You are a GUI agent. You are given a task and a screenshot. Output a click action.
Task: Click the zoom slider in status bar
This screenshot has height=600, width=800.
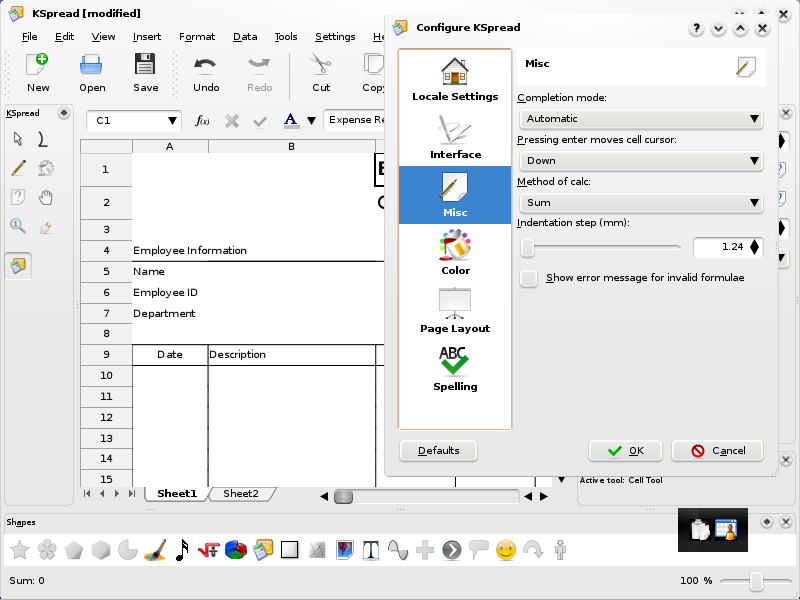click(756, 581)
